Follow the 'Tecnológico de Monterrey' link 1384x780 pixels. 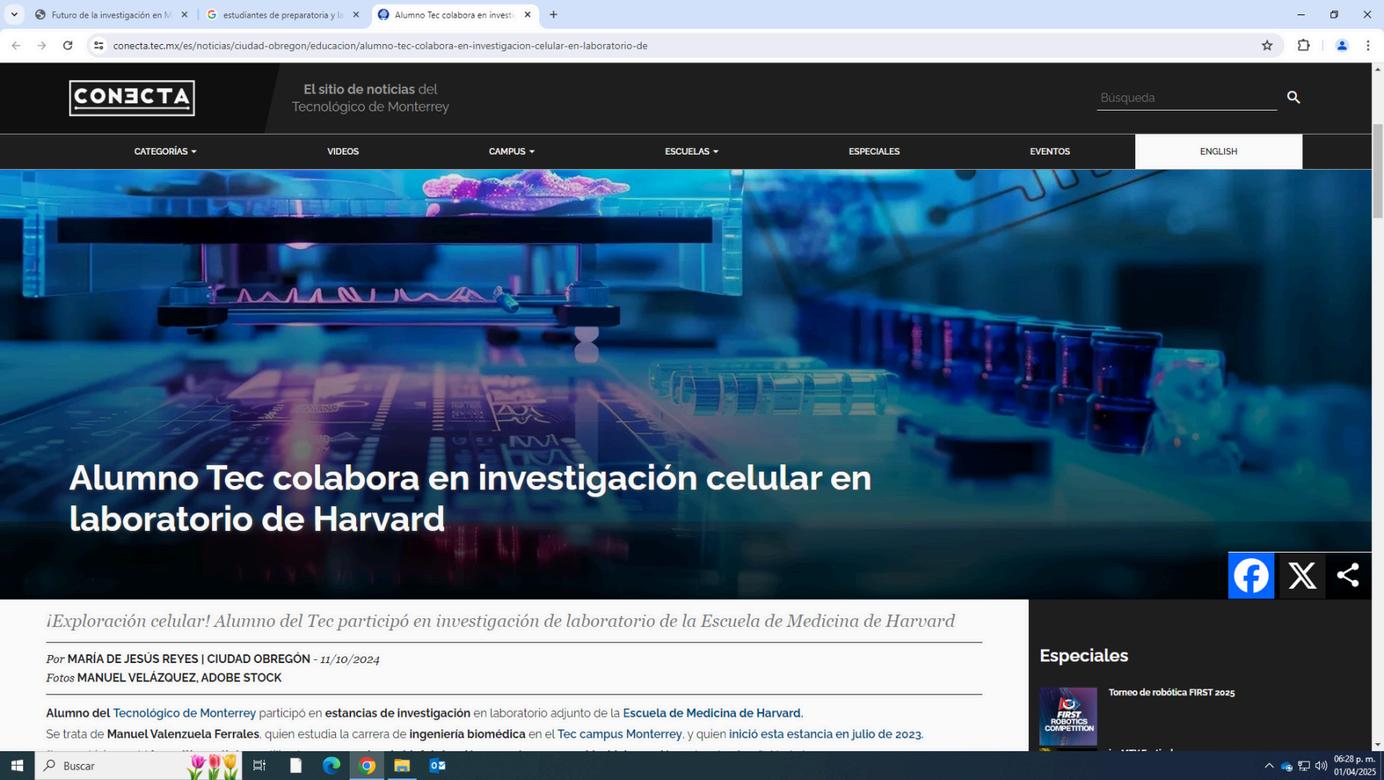pos(184,713)
